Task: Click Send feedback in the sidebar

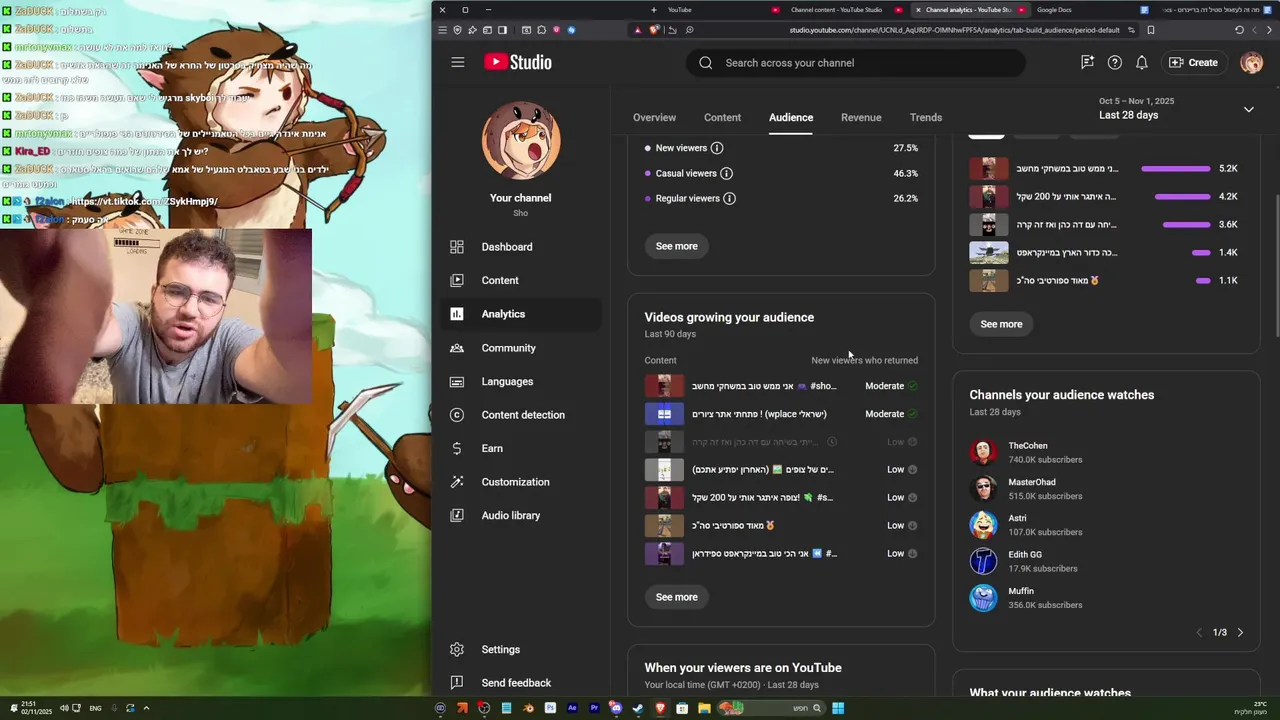Action: [521, 683]
